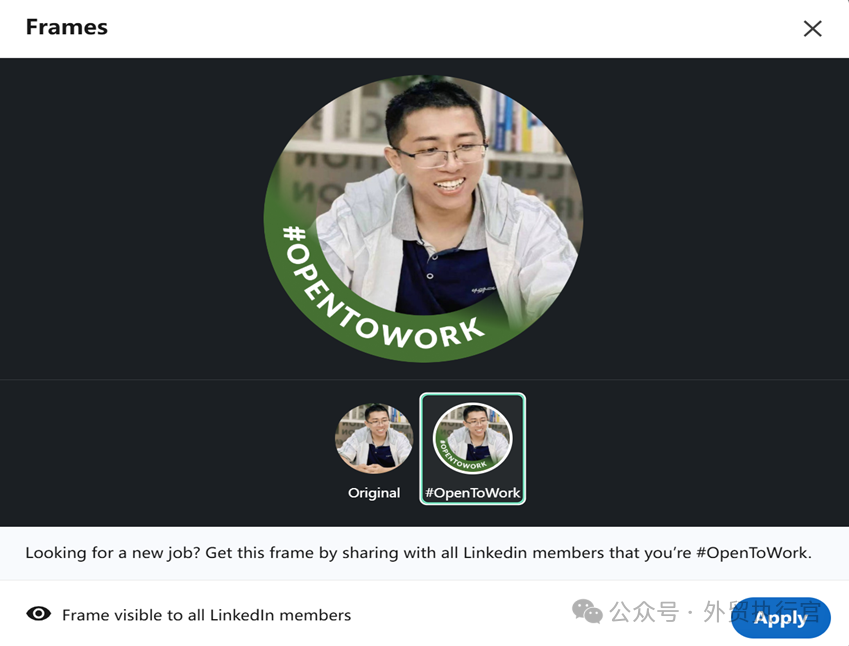Apply the selected frame
The width and height of the screenshot is (849, 646).
780,618
